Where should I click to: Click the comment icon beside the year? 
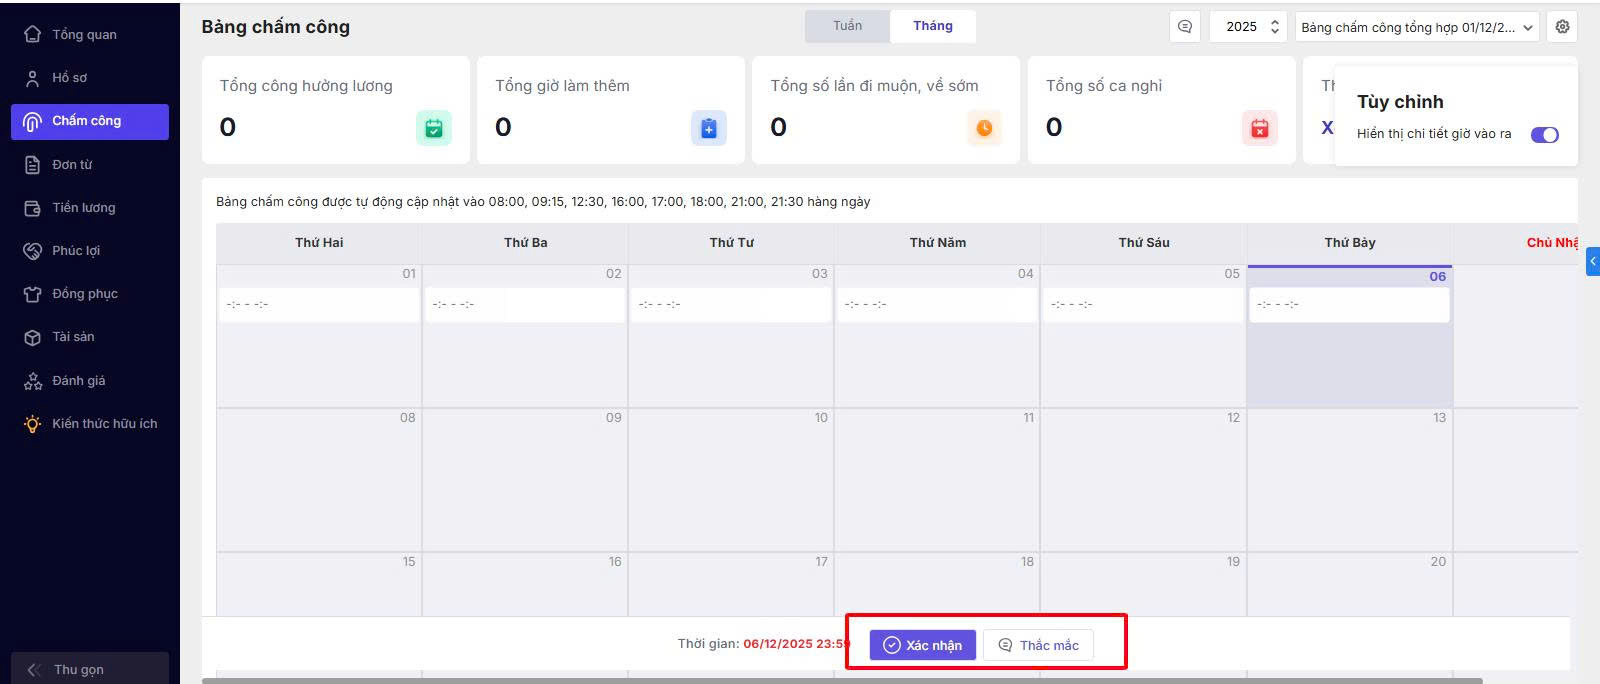click(x=1185, y=27)
